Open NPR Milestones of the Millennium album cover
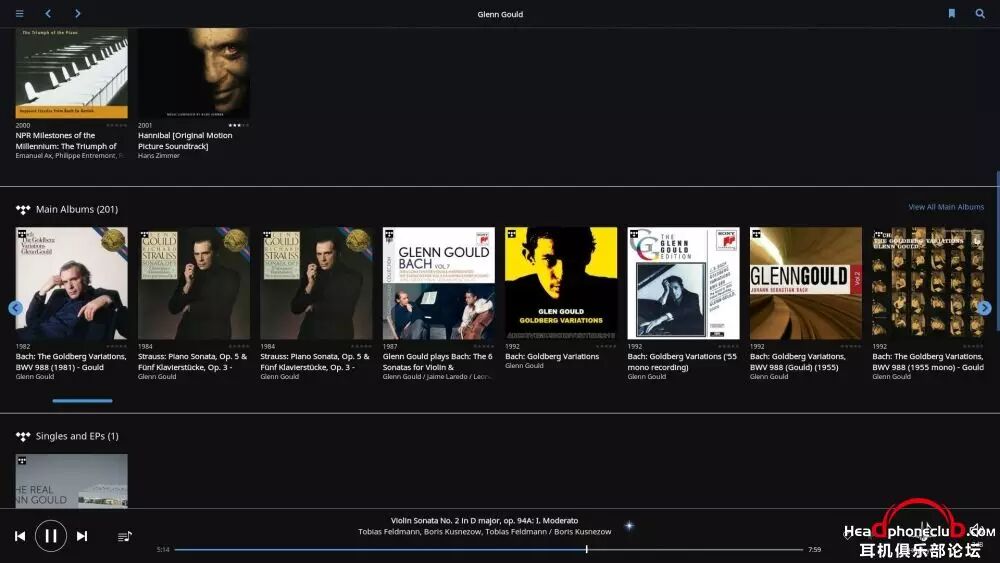Screen dimensions: 1000x563 coord(71,73)
